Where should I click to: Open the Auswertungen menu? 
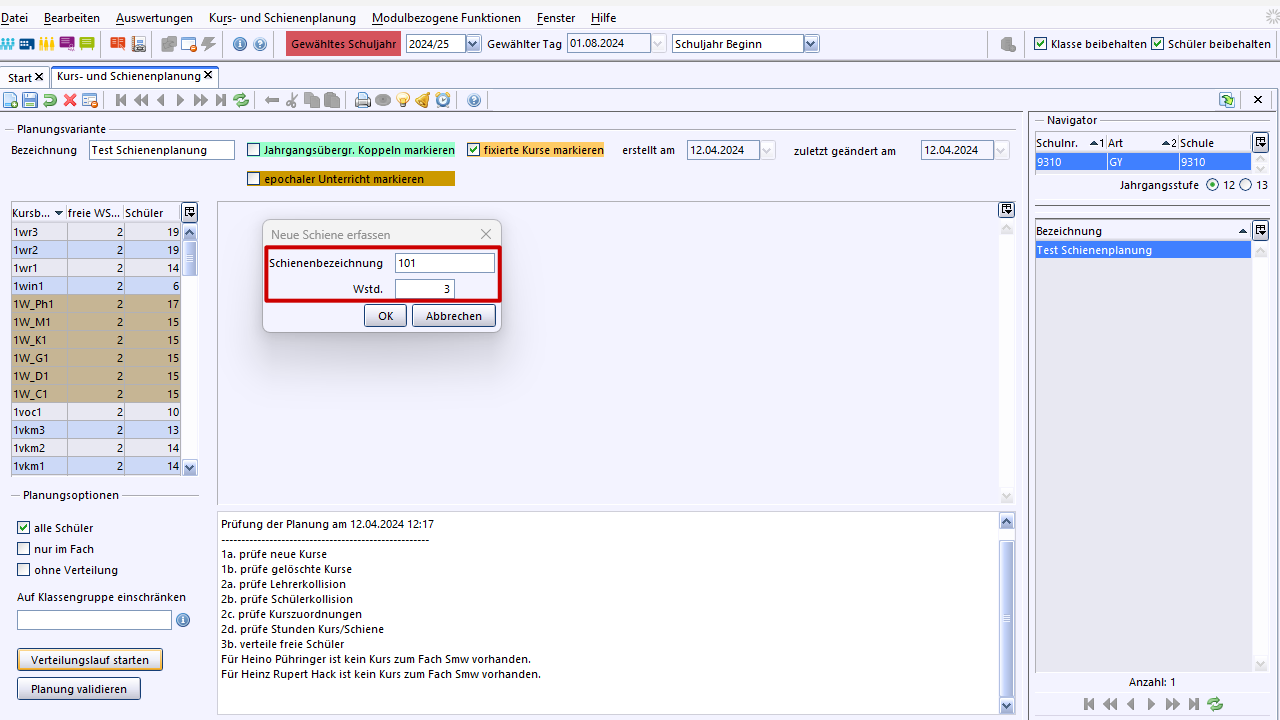pyautogui.click(x=155, y=18)
